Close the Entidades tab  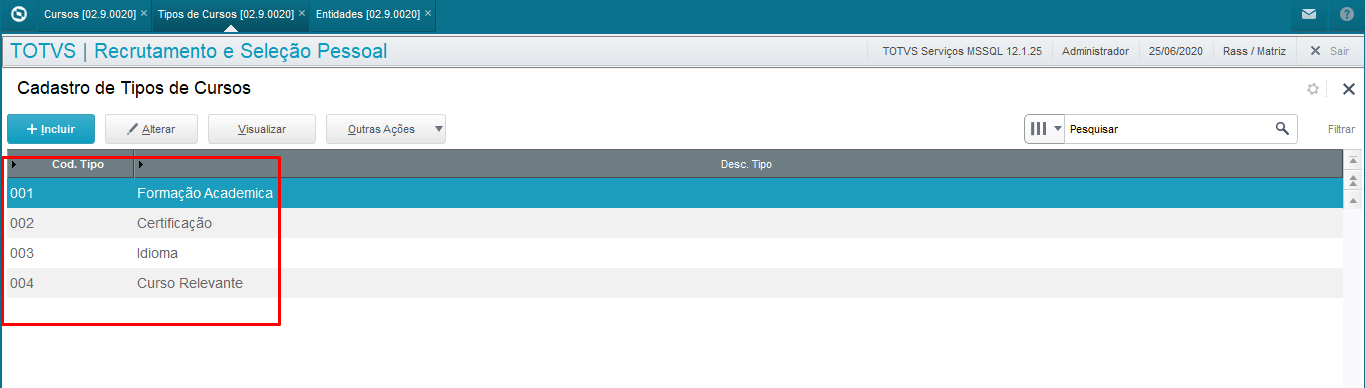coord(428,14)
